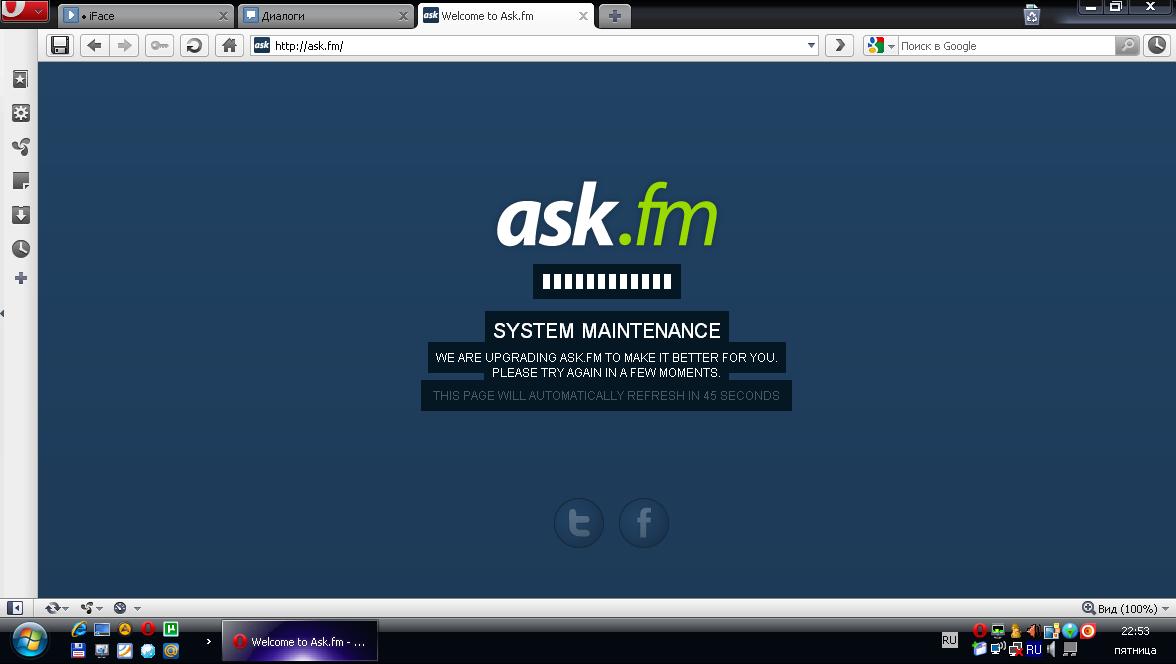Open Opera Turbo status dropdown
This screenshot has width=1176, height=664.
(x=126, y=608)
